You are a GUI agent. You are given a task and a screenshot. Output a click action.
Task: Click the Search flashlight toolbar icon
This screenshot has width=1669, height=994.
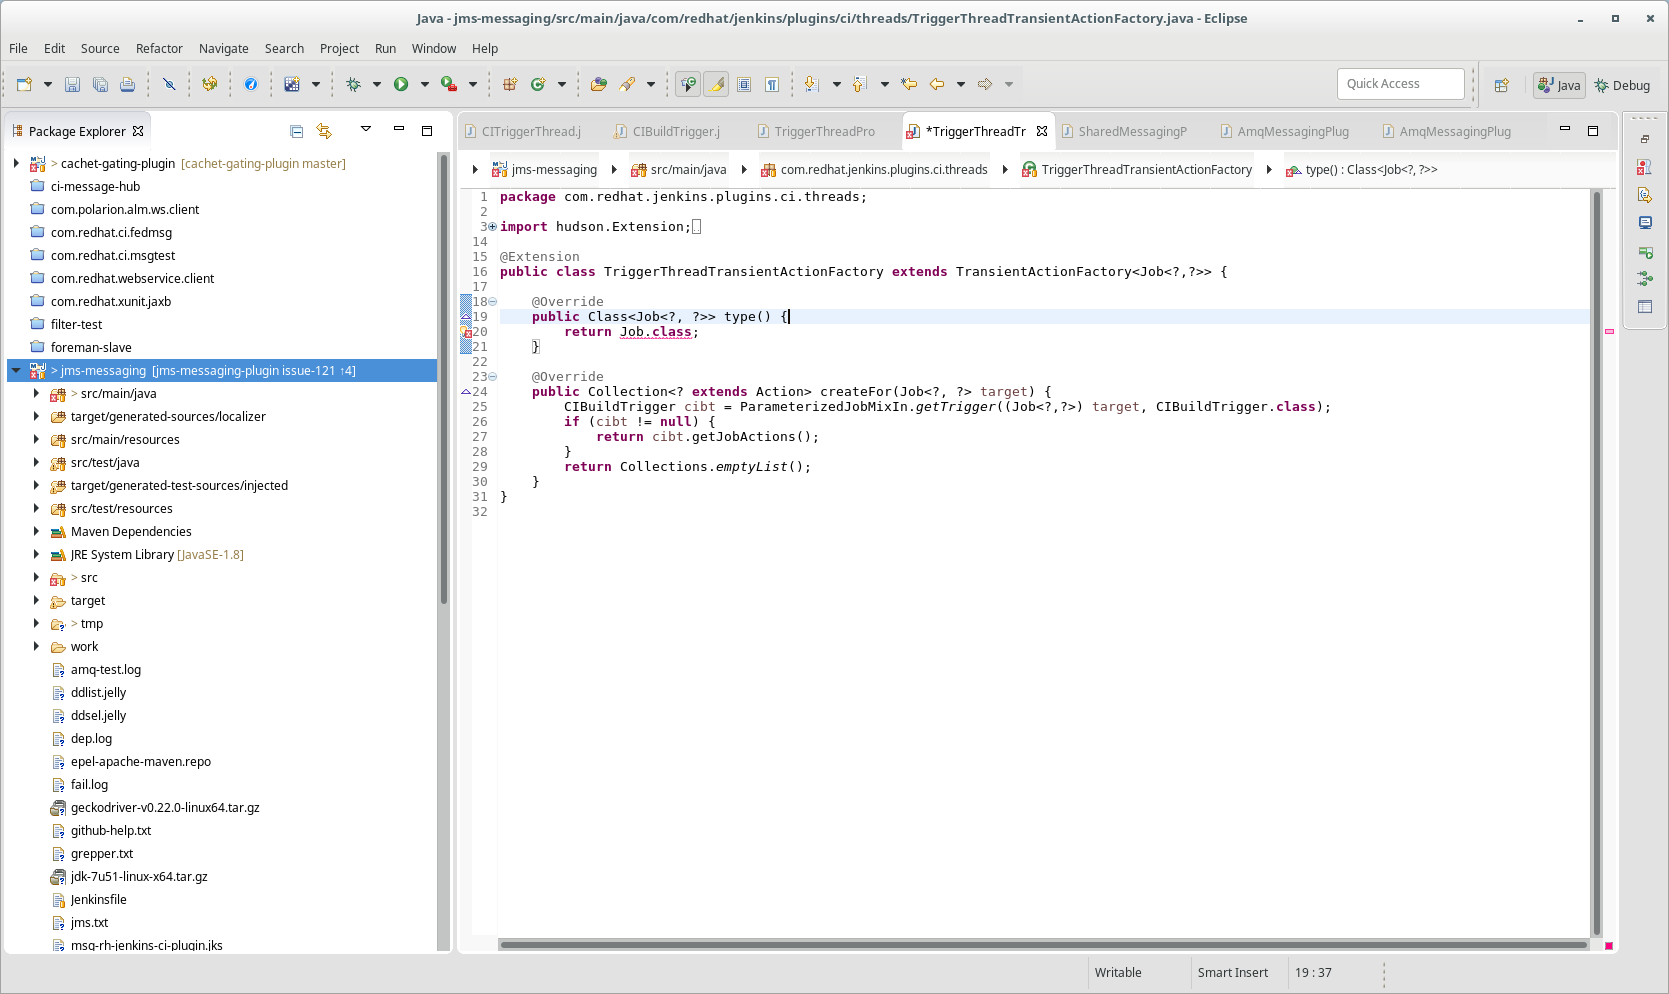click(x=627, y=85)
